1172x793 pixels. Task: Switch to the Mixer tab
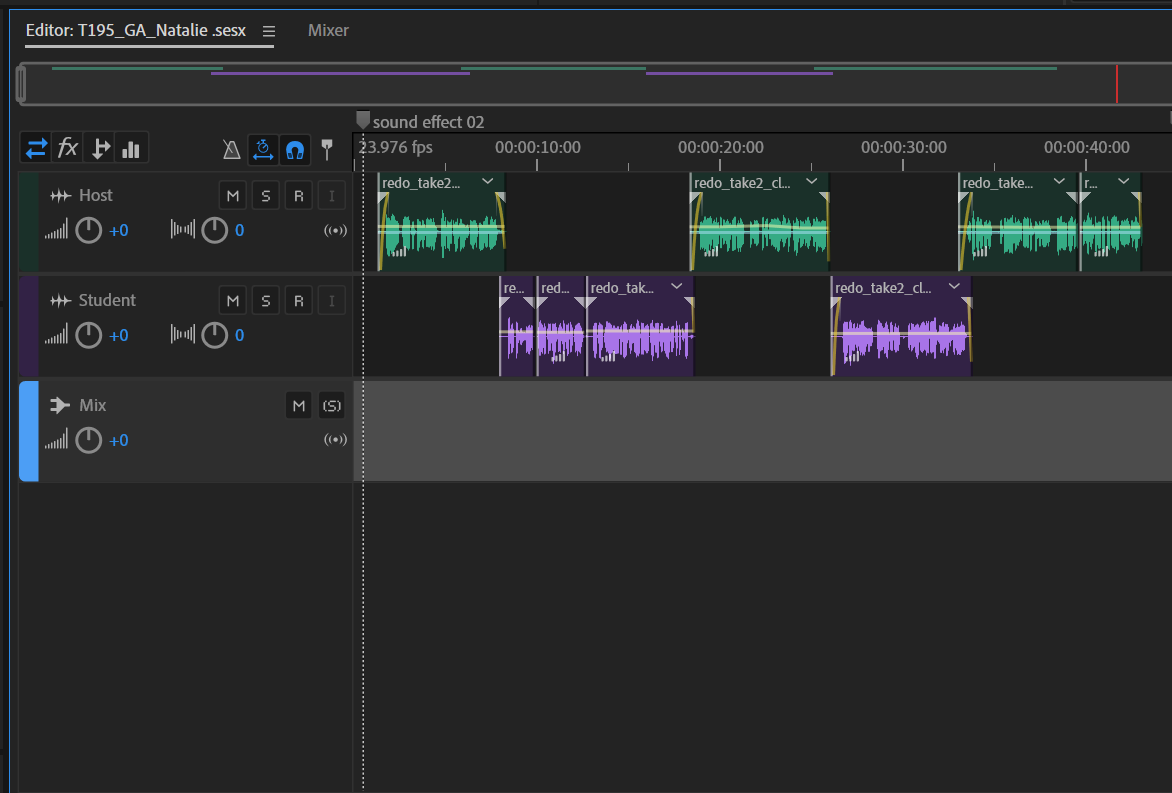[328, 30]
